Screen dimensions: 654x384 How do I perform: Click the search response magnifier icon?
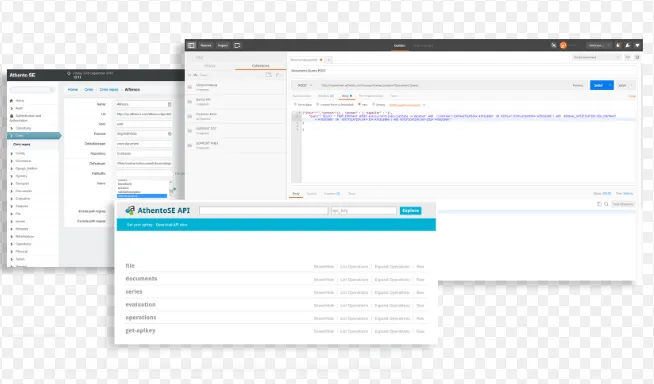[606, 204]
